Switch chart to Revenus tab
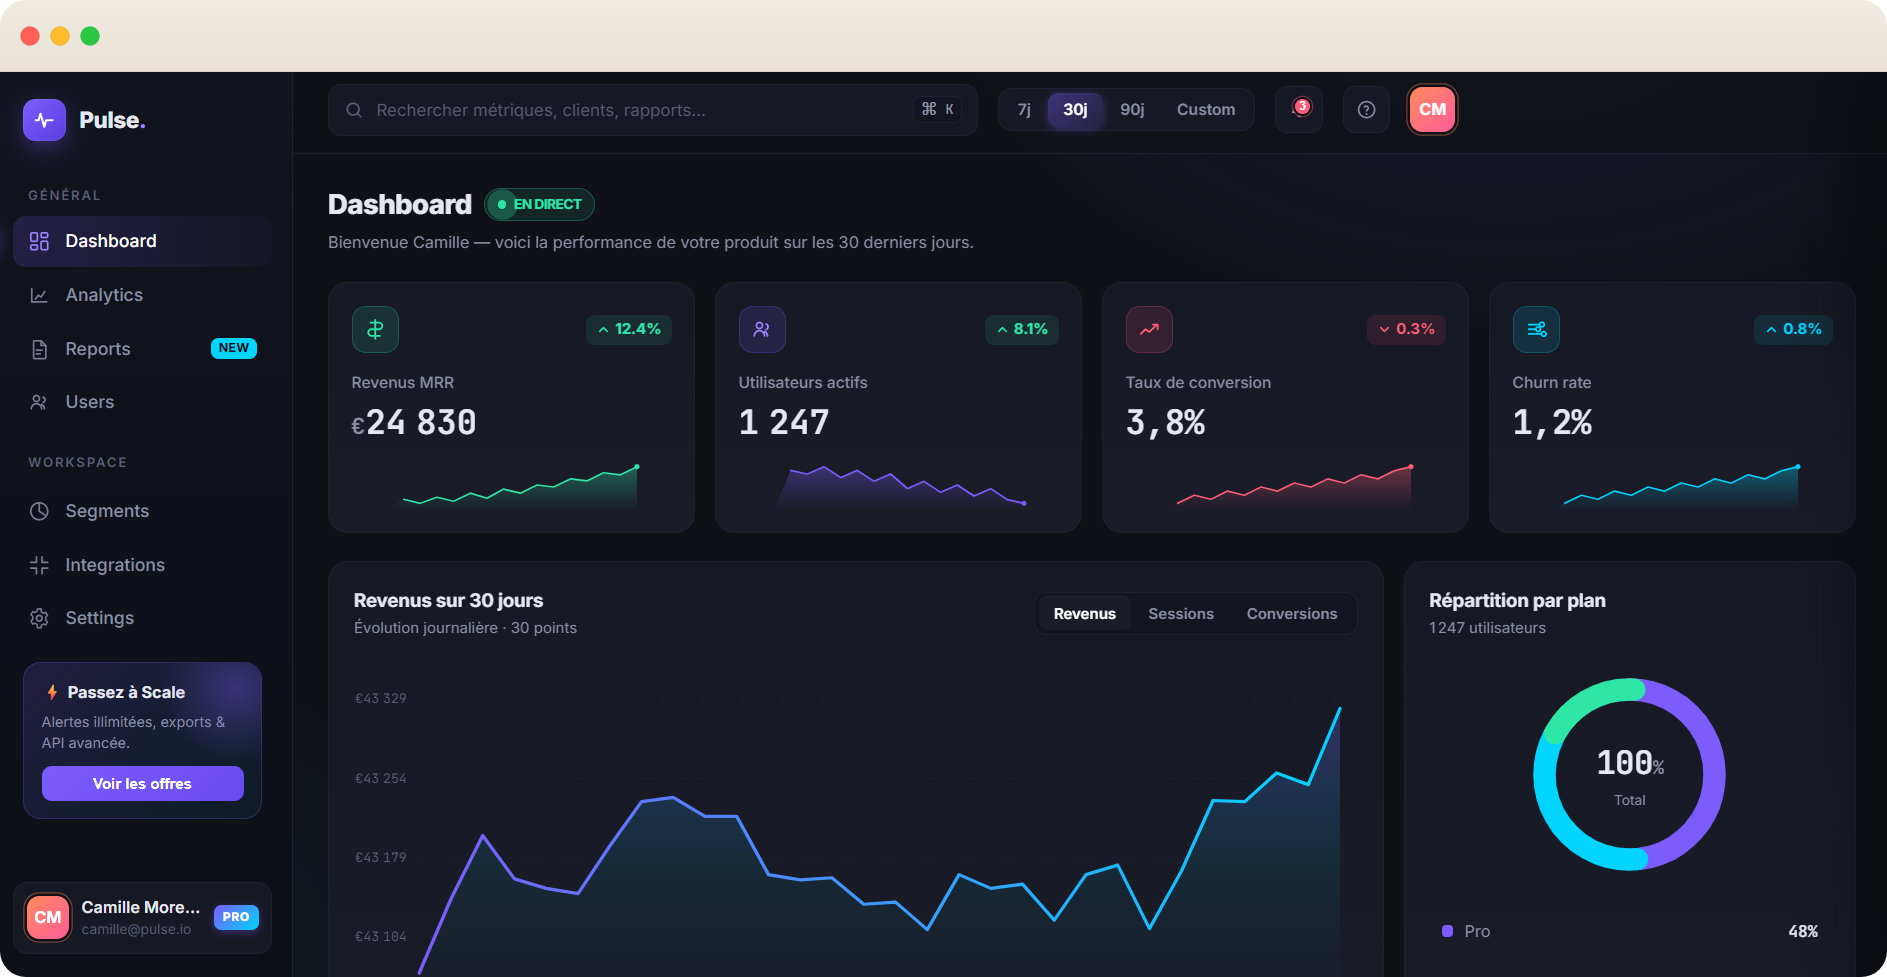1887x977 pixels. click(x=1084, y=614)
